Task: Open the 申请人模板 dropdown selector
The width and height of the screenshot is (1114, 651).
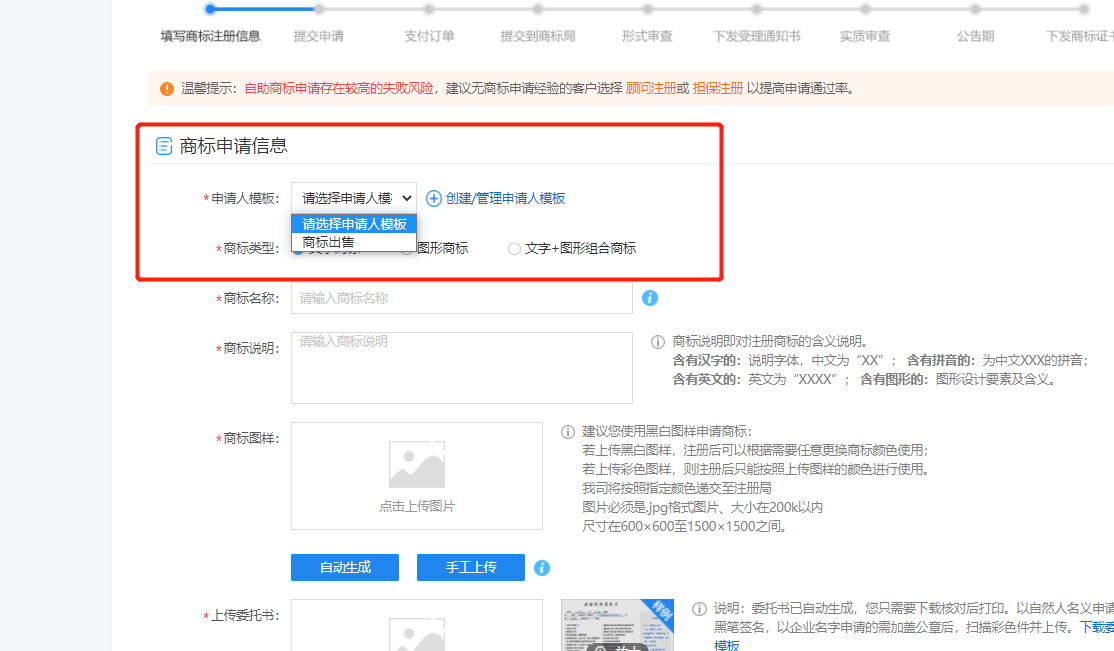Action: (x=354, y=198)
